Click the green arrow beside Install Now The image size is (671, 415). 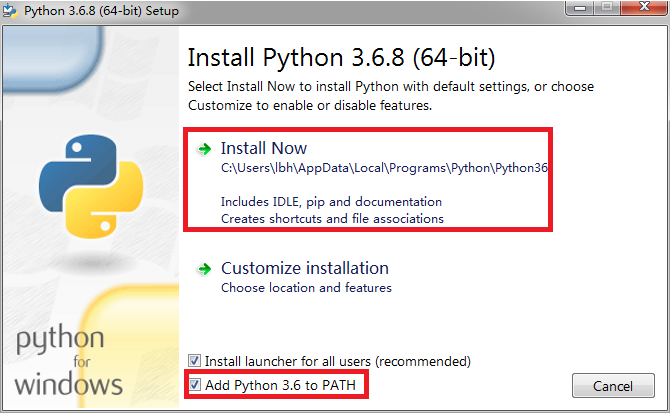(205, 149)
